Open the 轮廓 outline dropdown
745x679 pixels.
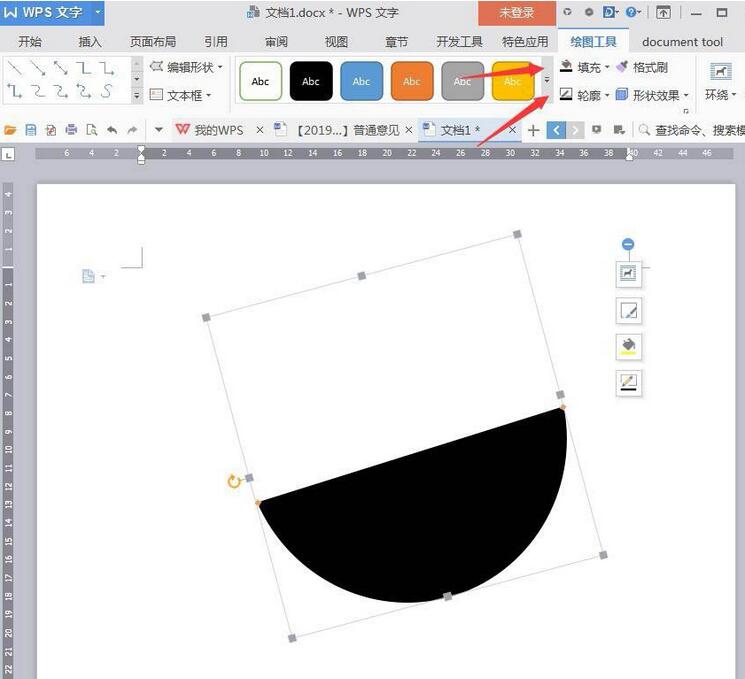pyautogui.click(x=585, y=95)
